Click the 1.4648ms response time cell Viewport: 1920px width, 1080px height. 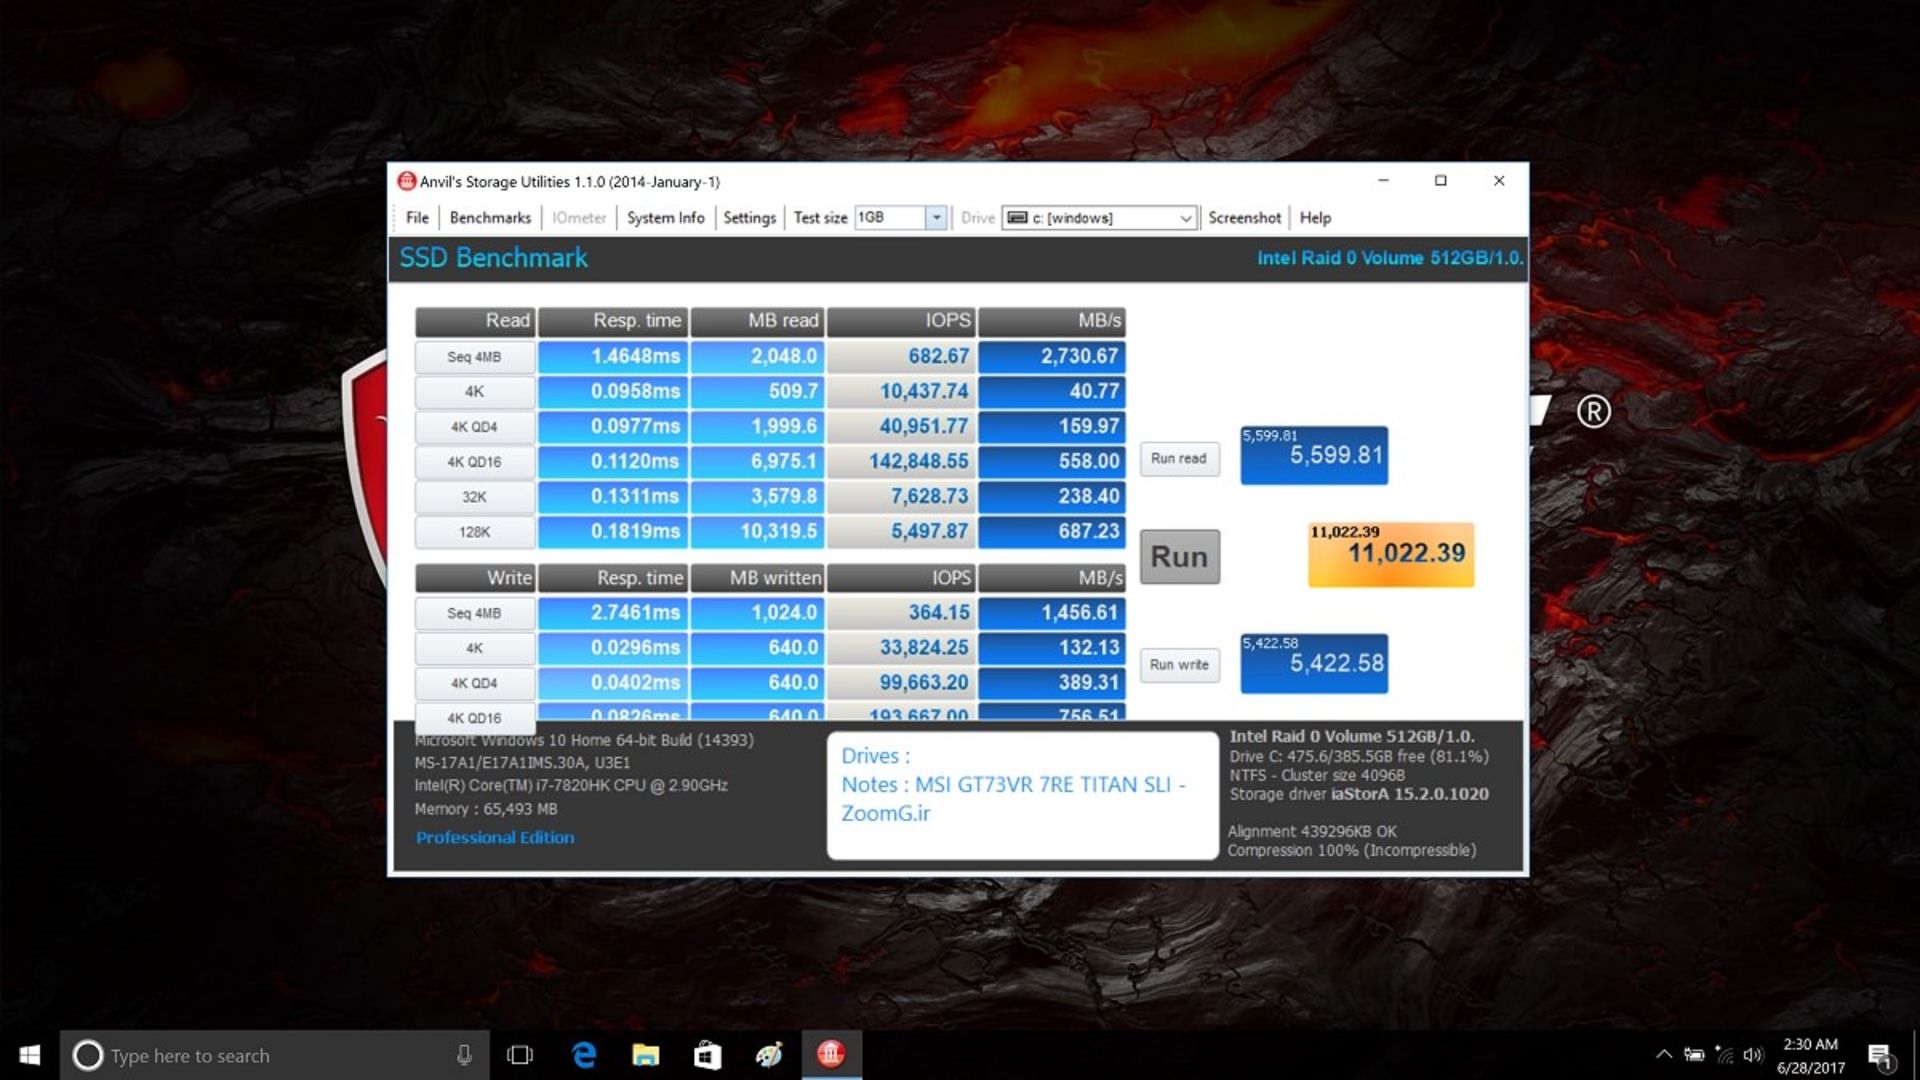point(613,356)
